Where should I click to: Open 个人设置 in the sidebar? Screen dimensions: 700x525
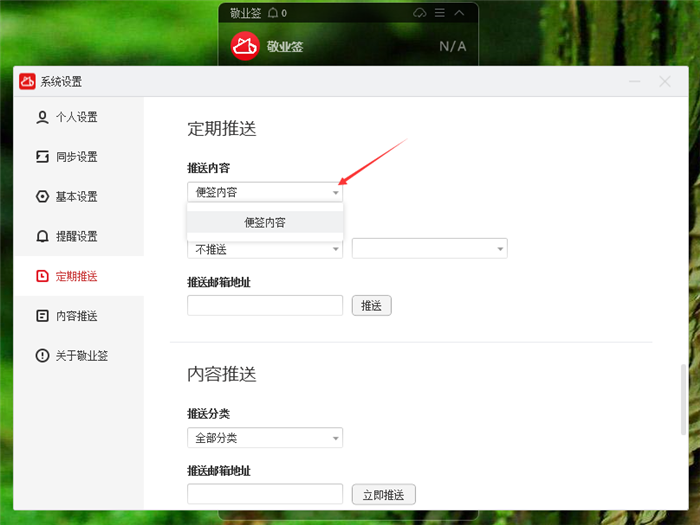[79, 117]
